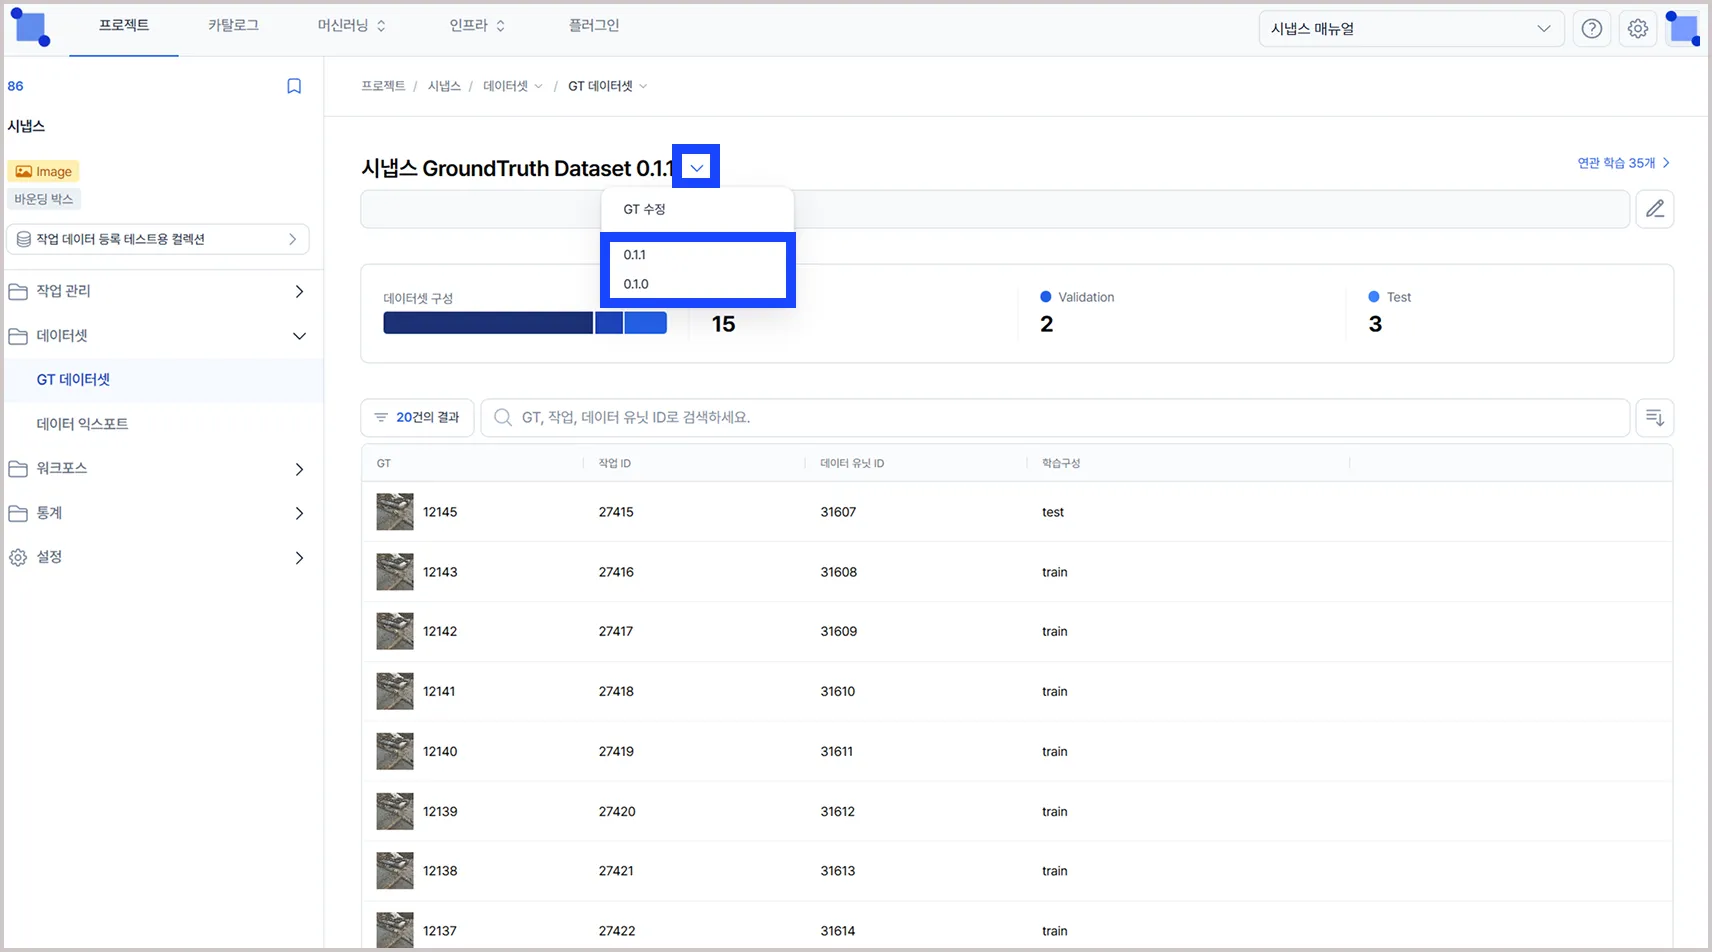Switch to the 프로젝트 tab
1712x952 pixels.
click(124, 25)
